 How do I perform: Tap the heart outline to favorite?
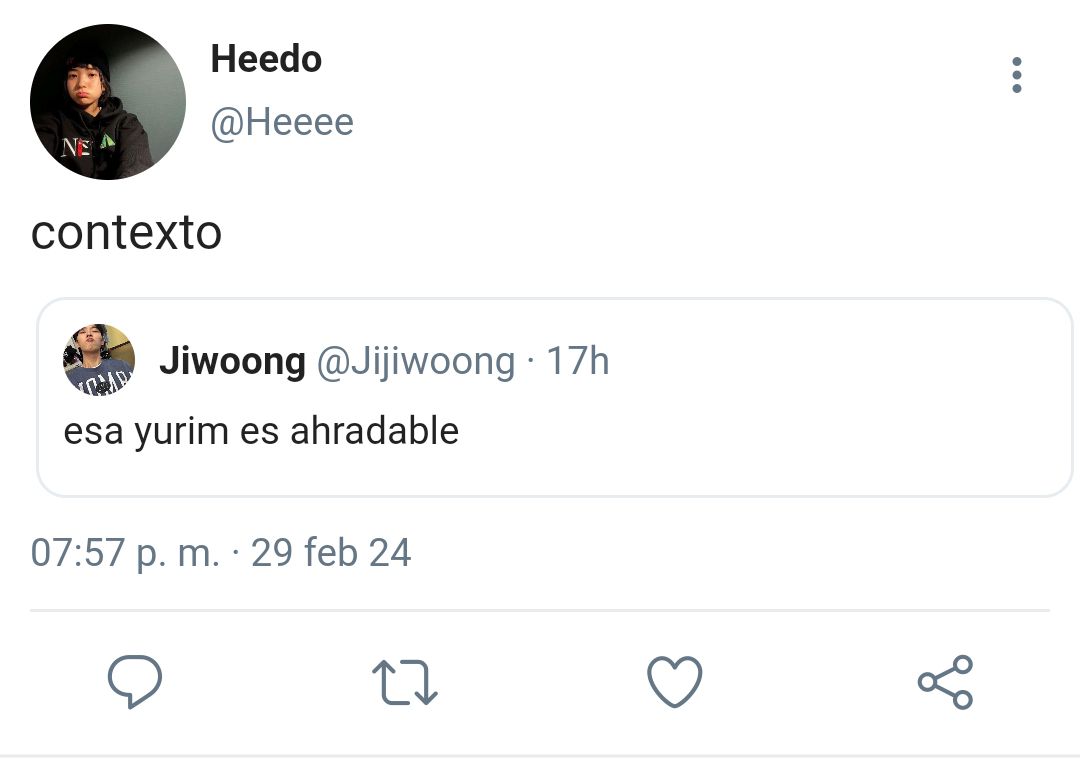(x=674, y=681)
